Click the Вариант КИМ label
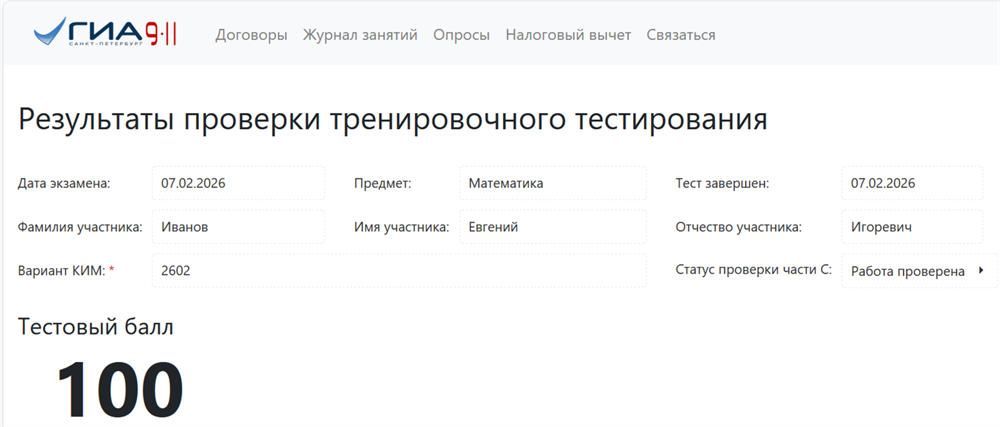Image resolution: width=1000 pixels, height=427 pixels. coord(66,270)
